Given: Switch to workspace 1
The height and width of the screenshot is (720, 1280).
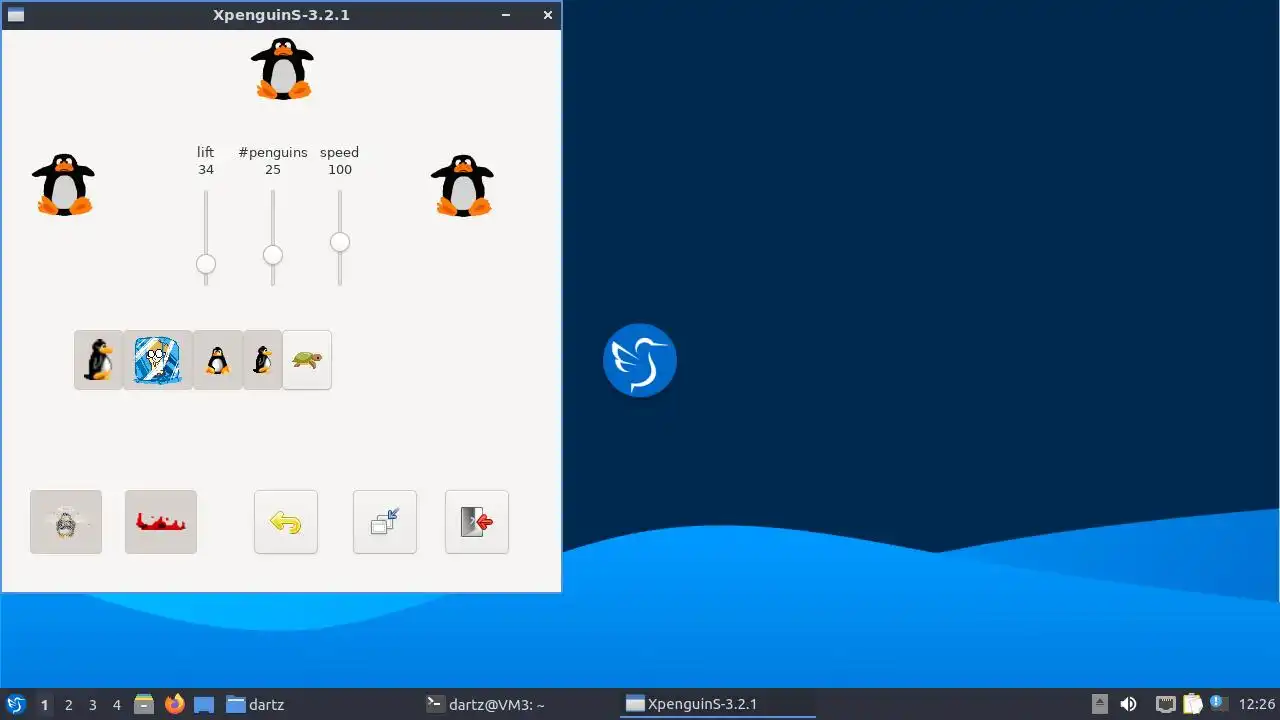Looking at the screenshot, I should tap(44, 705).
